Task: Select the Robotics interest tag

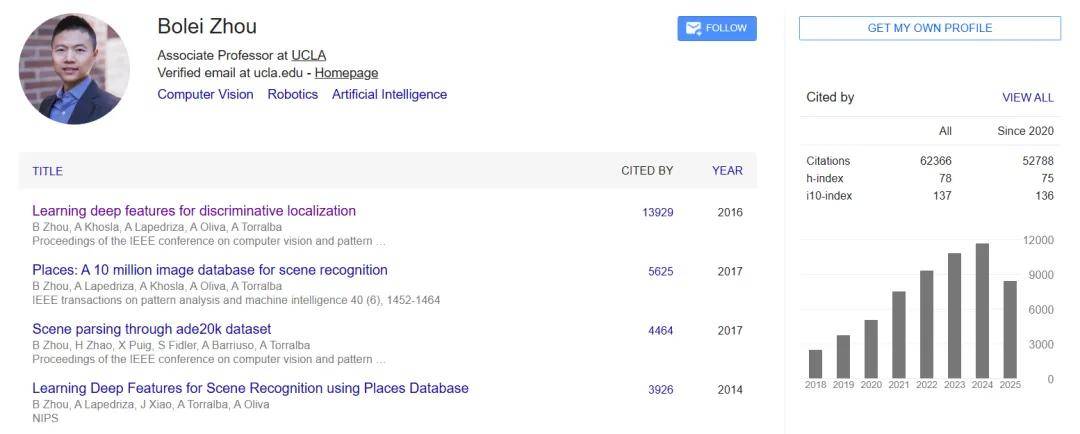Action: pos(292,94)
